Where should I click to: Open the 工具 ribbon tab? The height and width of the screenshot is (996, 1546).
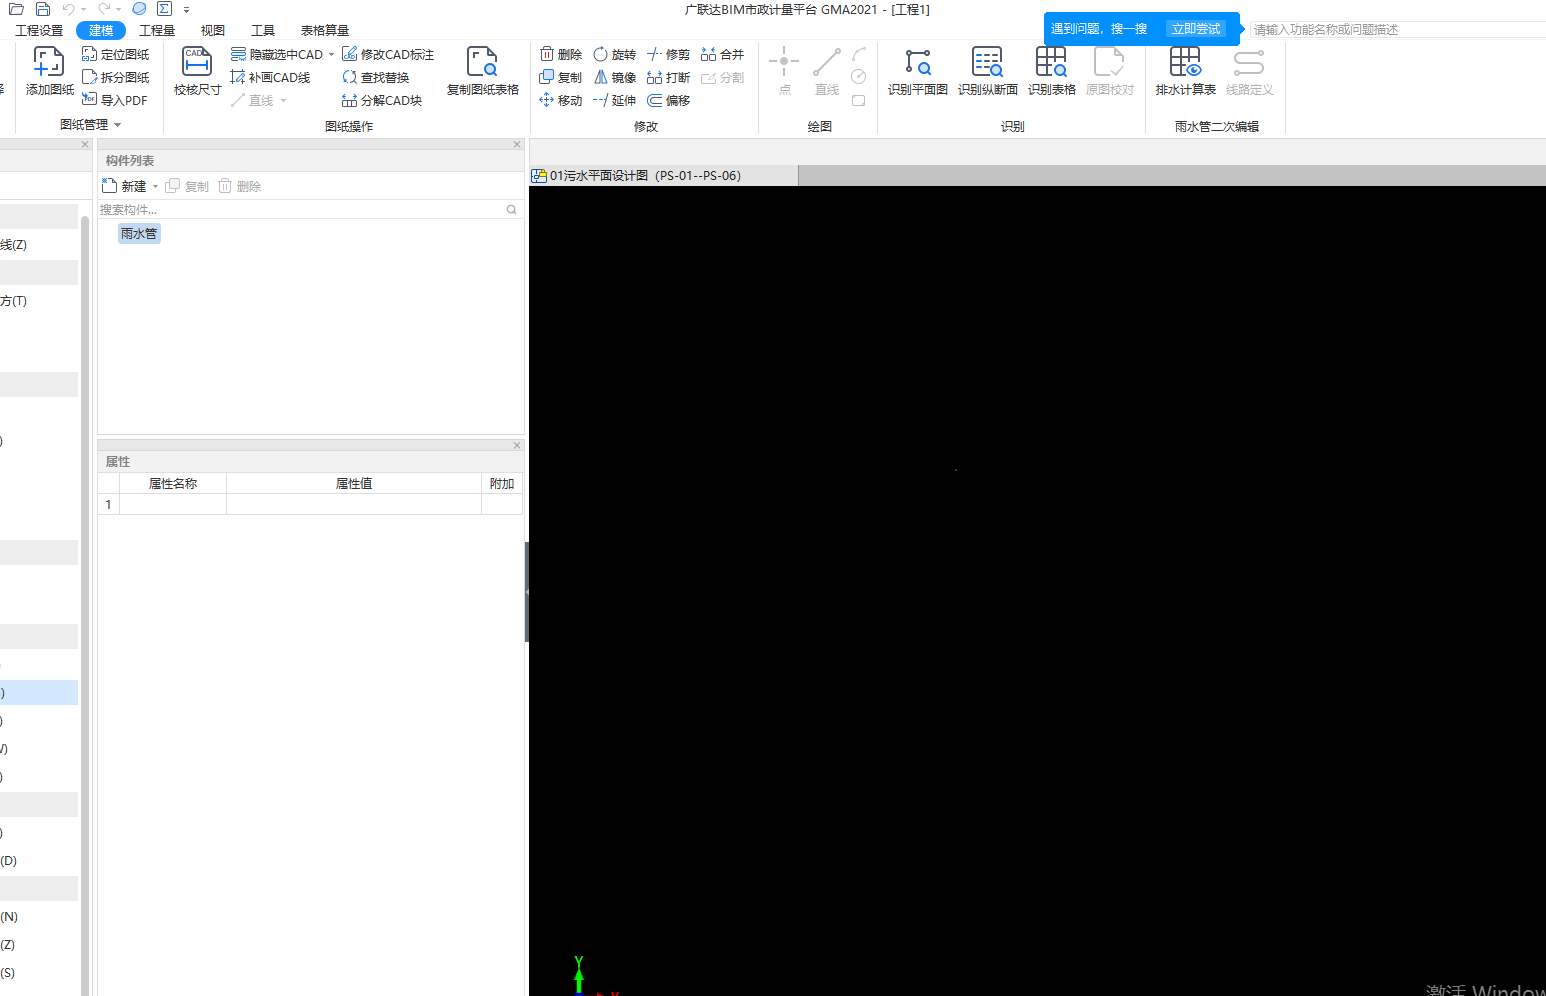[263, 30]
